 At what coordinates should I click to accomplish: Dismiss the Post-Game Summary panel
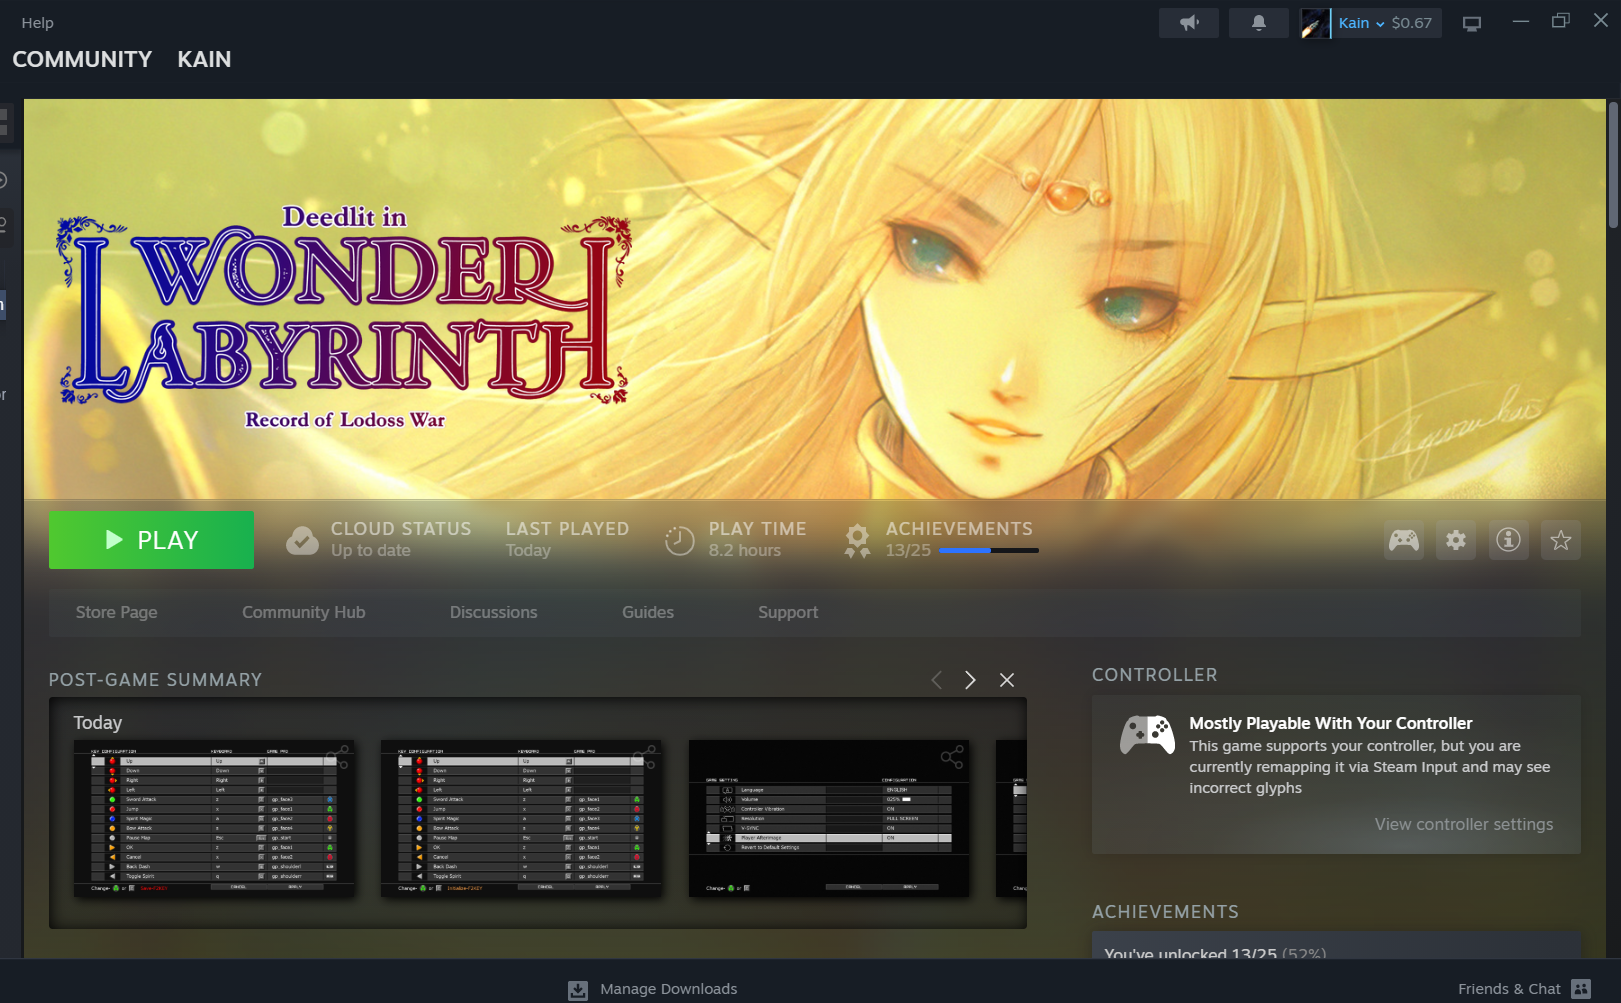pos(1007,680)
